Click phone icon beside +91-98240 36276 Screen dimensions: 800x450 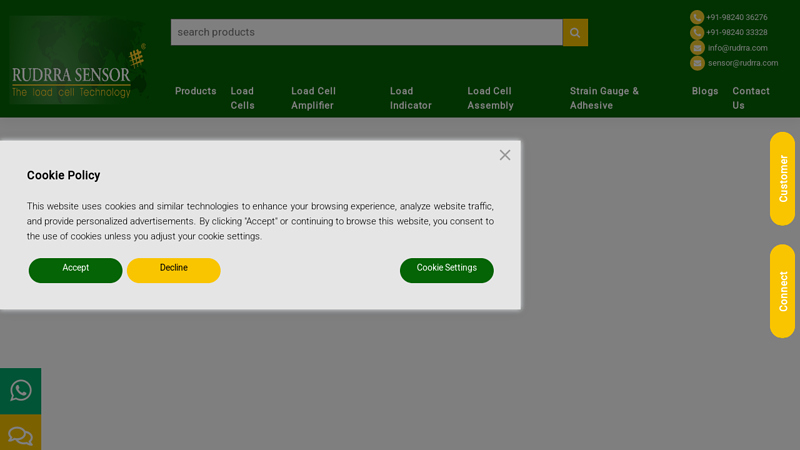point(697,17)
